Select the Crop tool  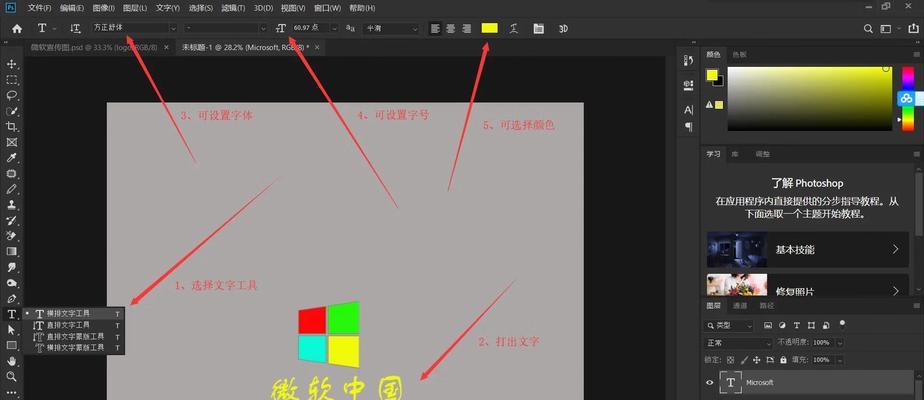coord(11,127)
